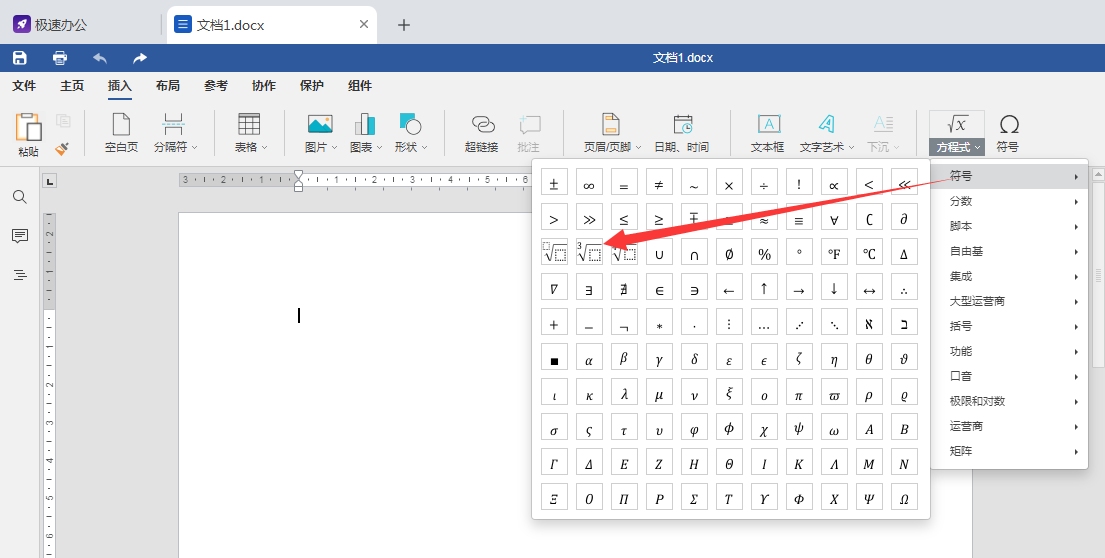Viewport: 1105px width, 558px height.
Task: Expand the 符号 symbols submenu
Action: point(1009,176)
